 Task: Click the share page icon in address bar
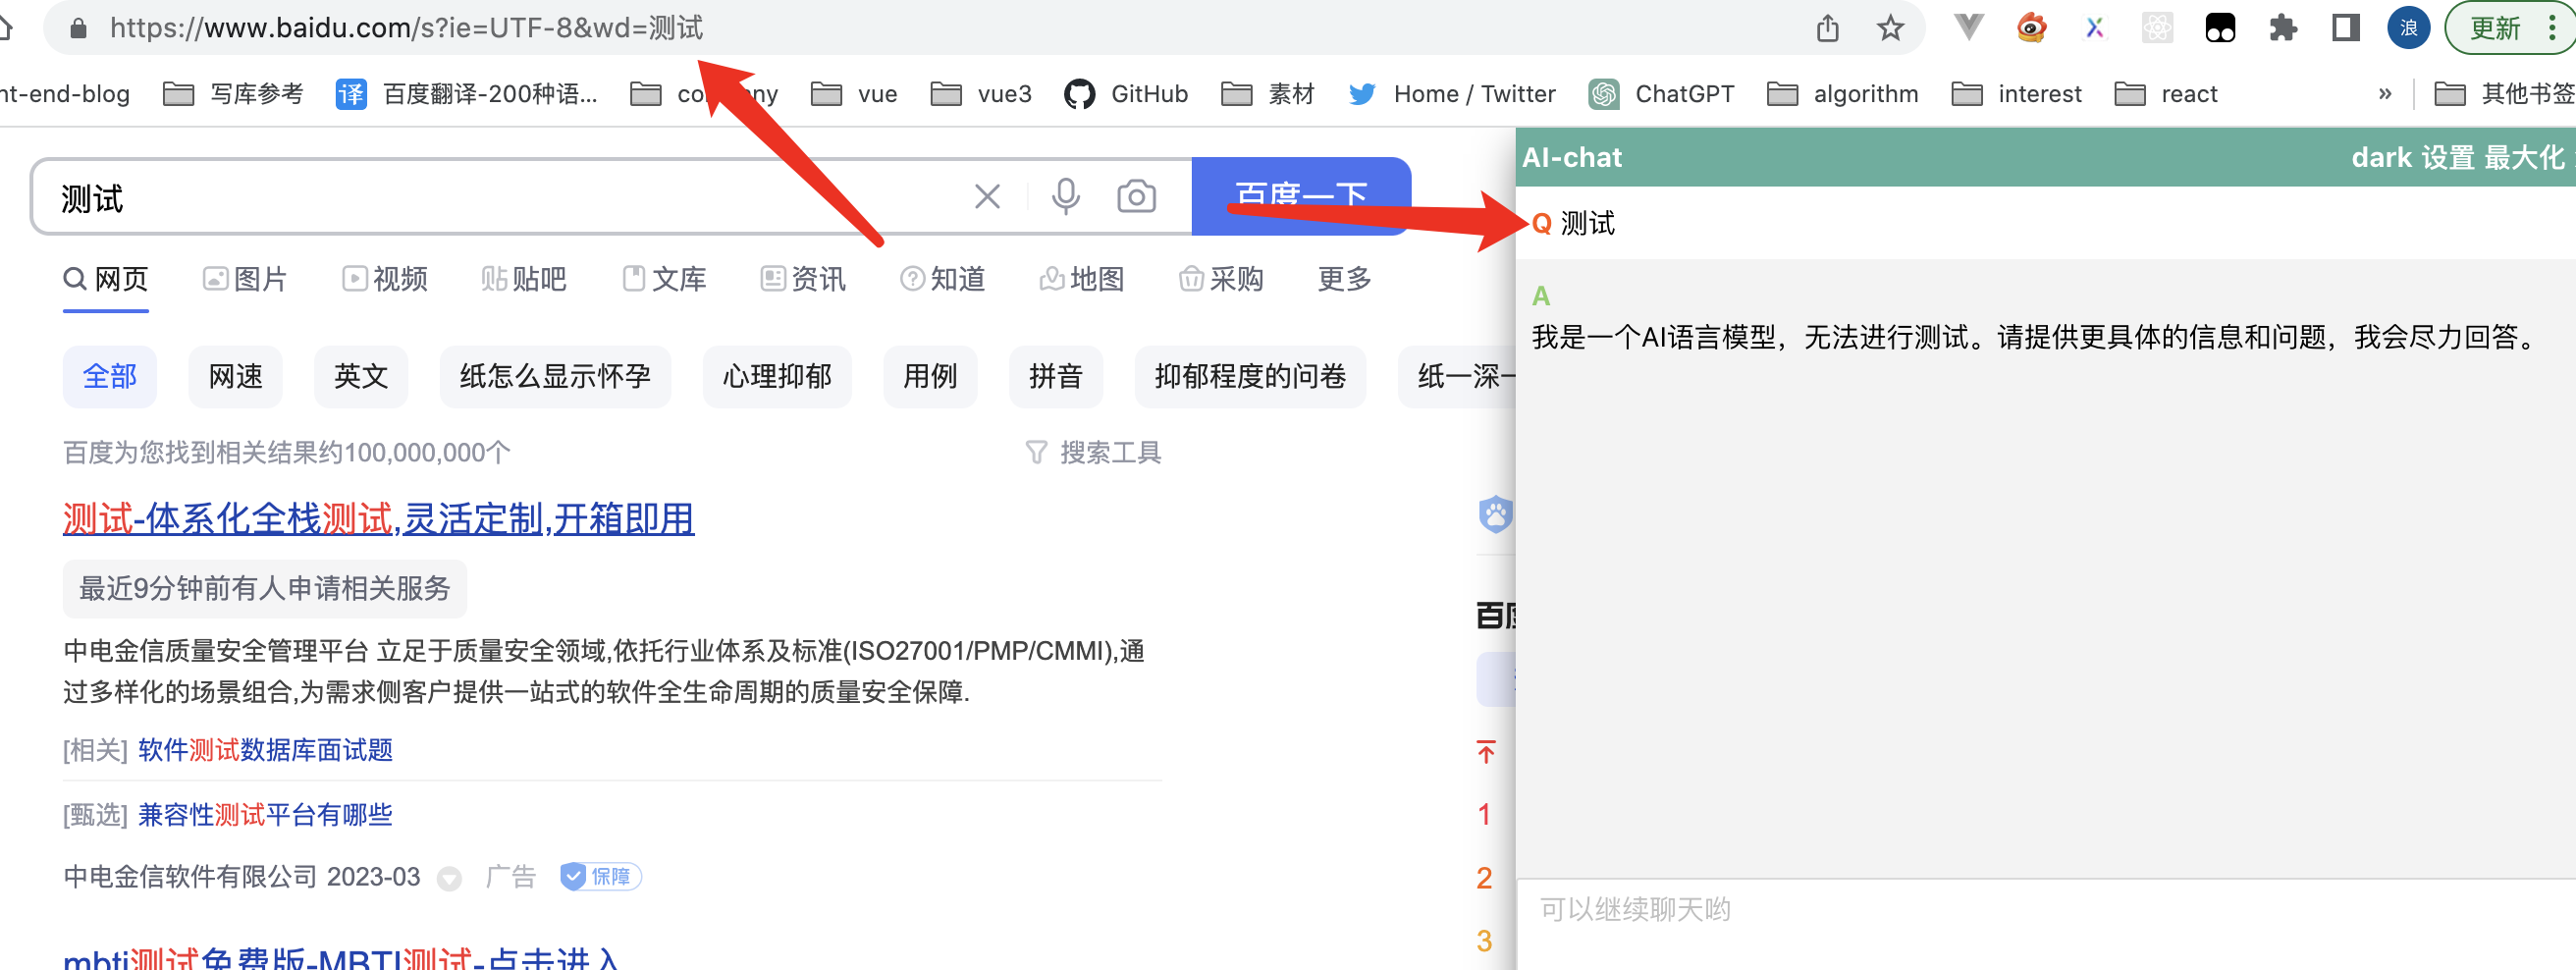(x=1827, y=28)
